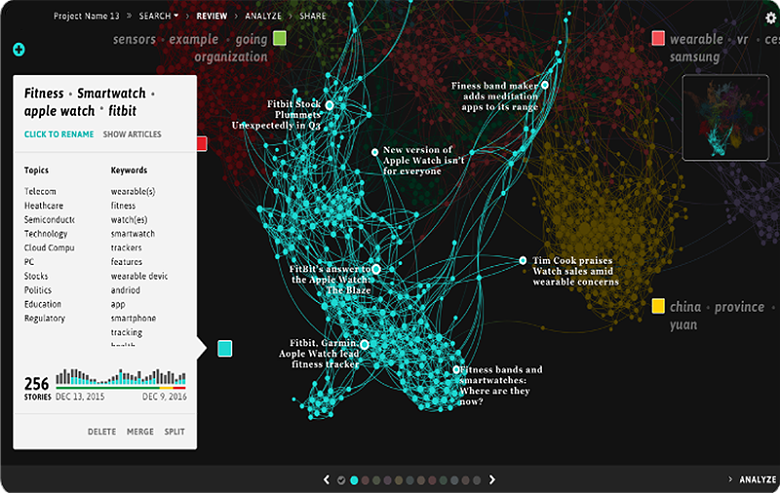780x493 pixels.
Task: Open the network overview minimap thumbnail
Action: coord(725,117)
